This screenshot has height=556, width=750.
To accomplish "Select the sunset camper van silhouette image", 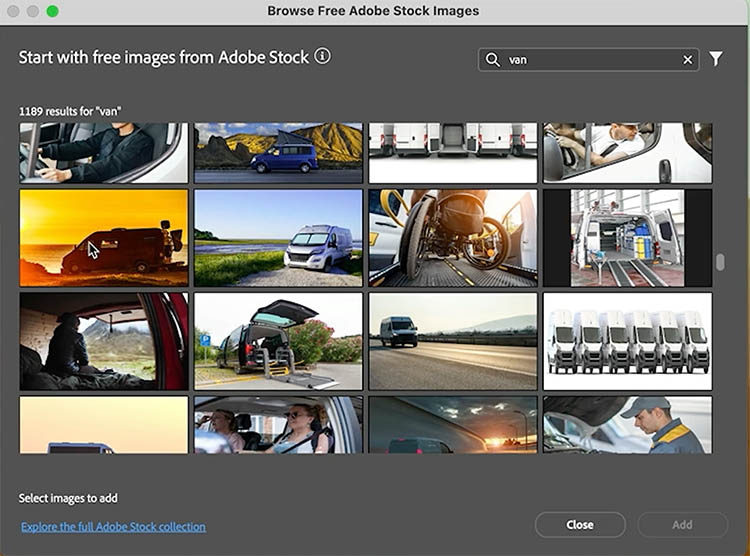I will coord(104,238).
